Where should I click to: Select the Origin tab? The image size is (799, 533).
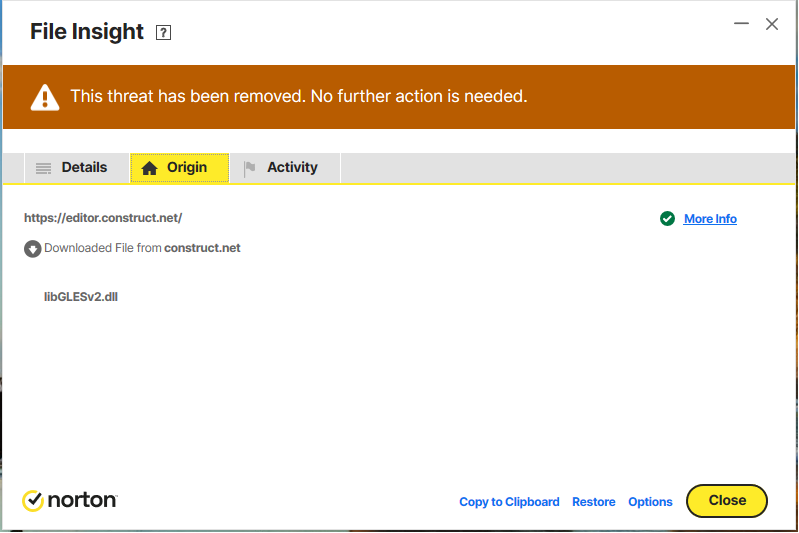coord(179,168)
